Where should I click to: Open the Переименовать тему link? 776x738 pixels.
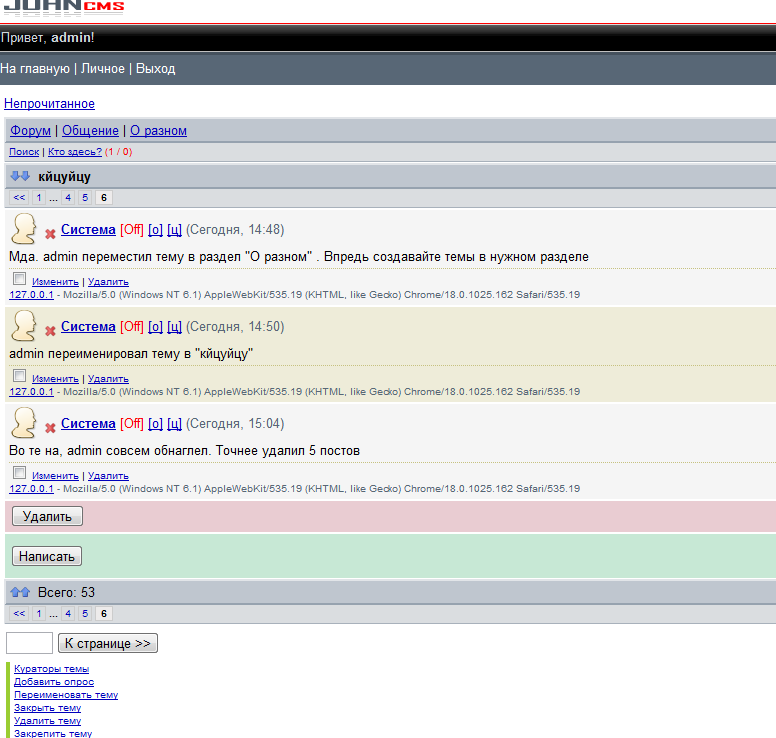click(66, 695)
